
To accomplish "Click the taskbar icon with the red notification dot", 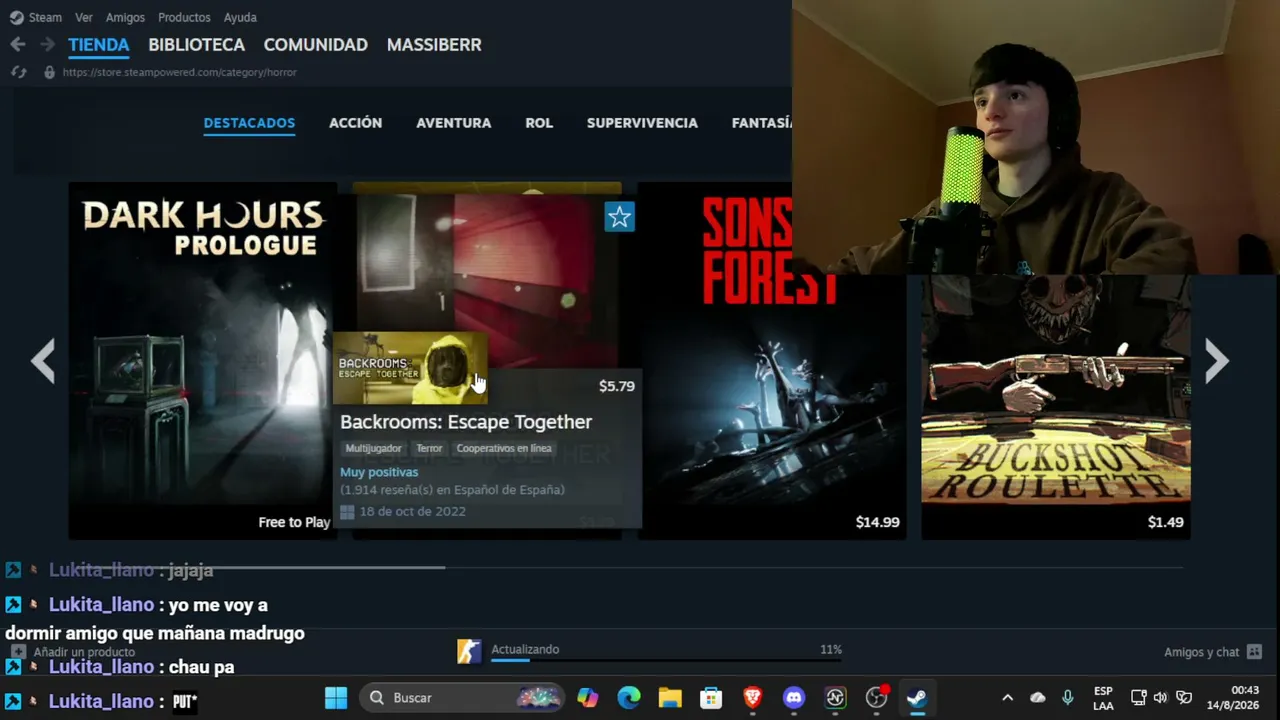I will [876, 697].
